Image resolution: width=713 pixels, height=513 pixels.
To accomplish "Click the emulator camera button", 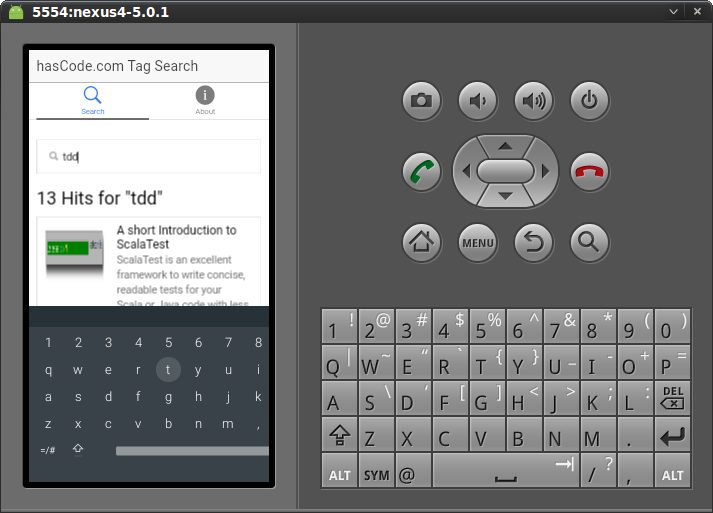I will (x=422, y=101).
